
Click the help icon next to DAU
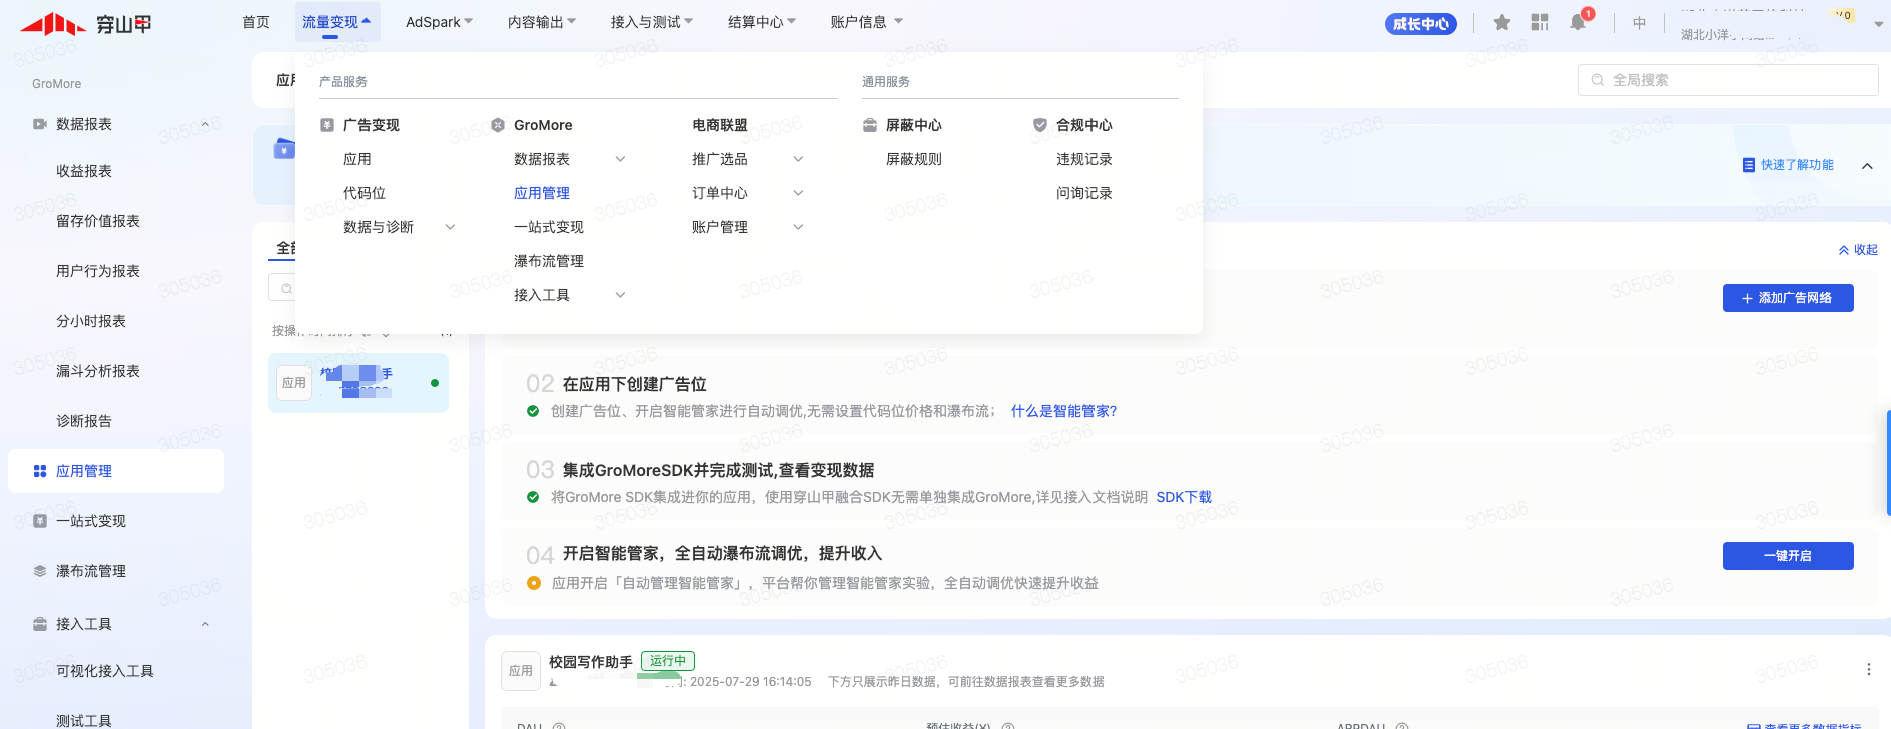[559, 726]
